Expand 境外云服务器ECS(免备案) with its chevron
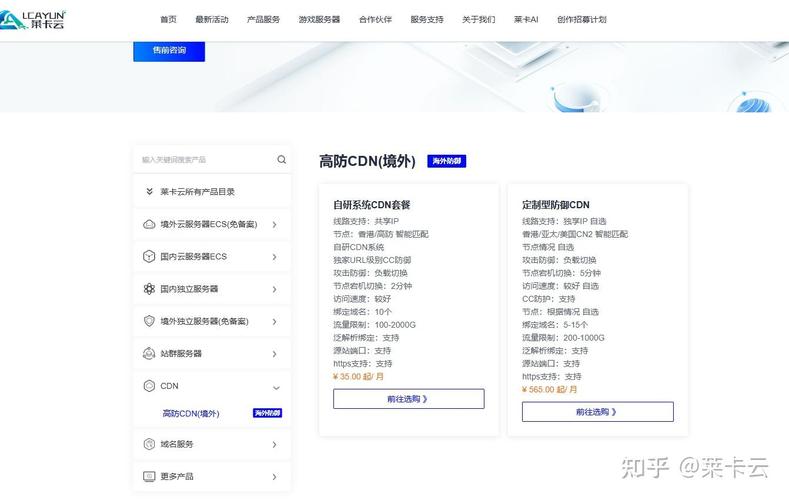 click(x=275, y=224)
